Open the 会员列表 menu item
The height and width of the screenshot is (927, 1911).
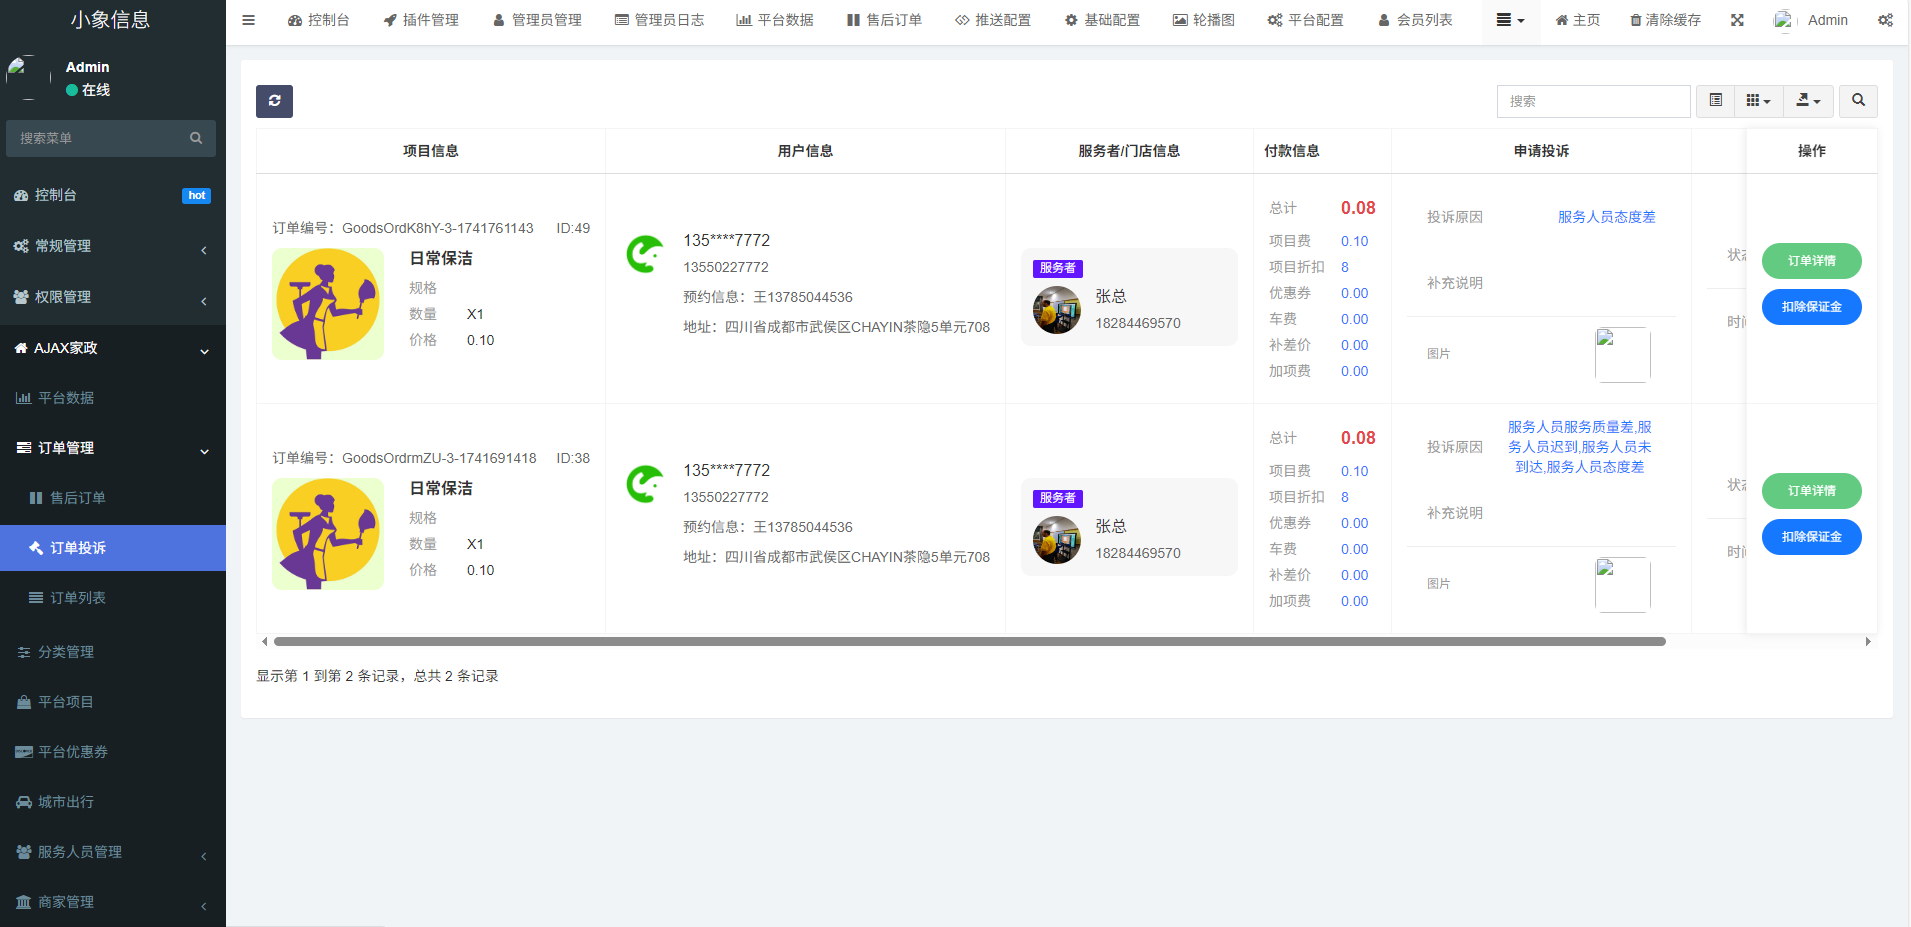pos(1415,19)
